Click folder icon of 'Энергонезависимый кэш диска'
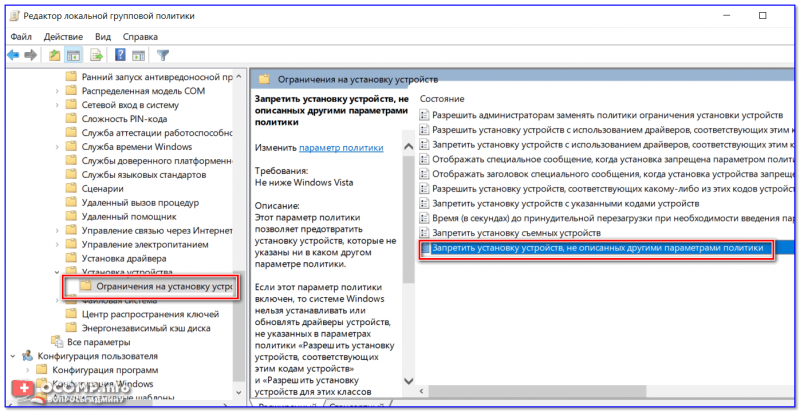The height and width of the screenshot is (412, 800). coord(71,328)
